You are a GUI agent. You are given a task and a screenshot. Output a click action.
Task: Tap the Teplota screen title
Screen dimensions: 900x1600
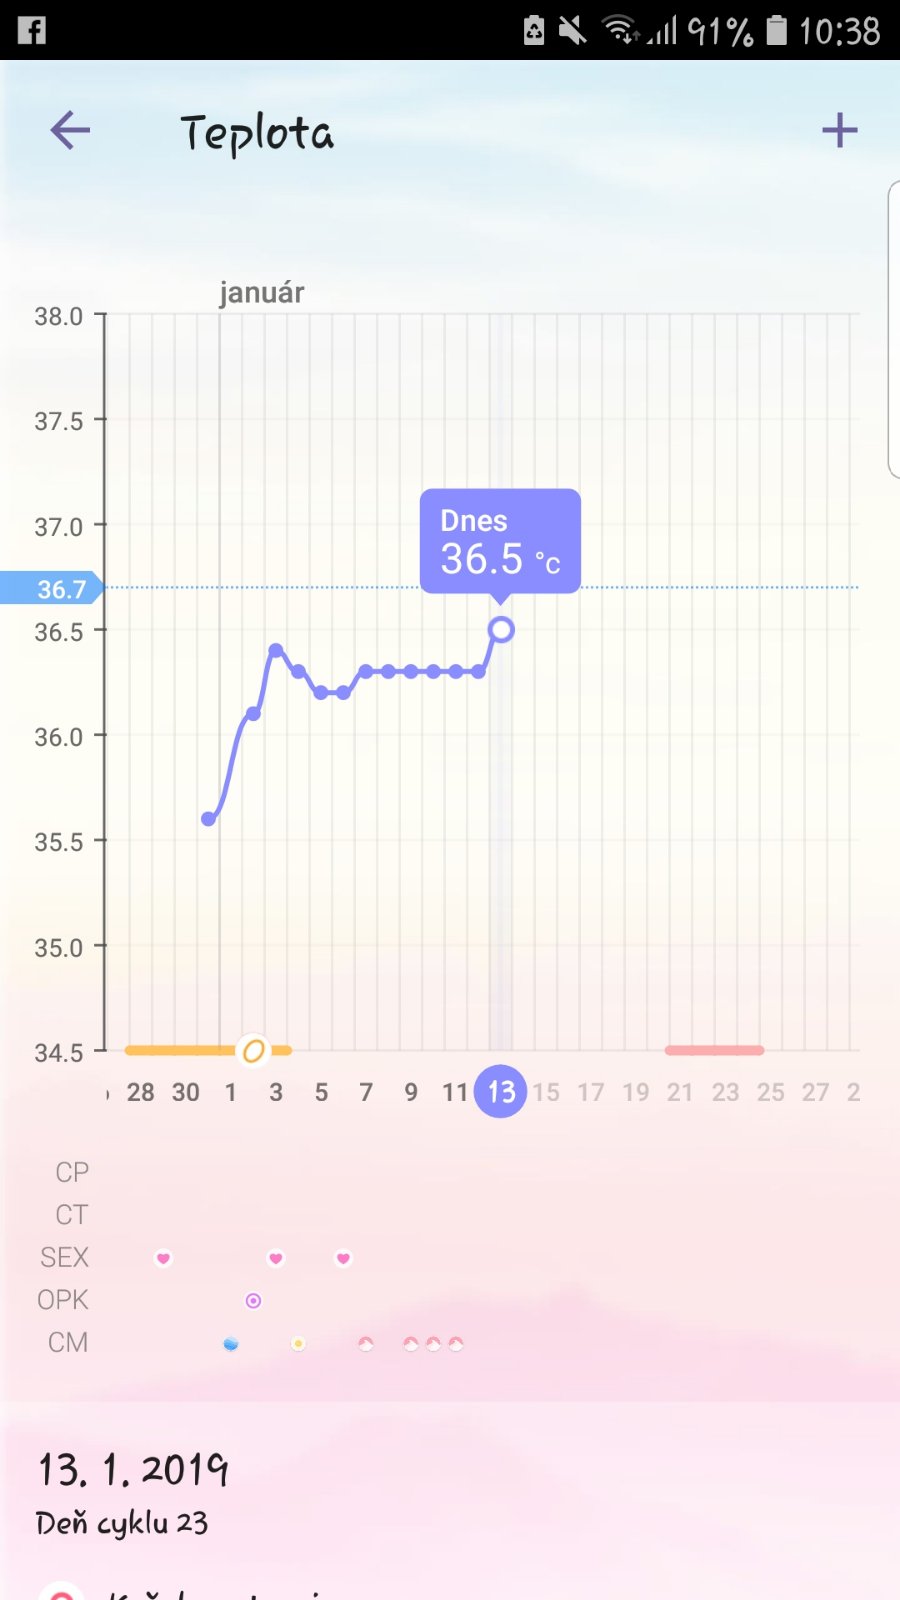point(257,133)
